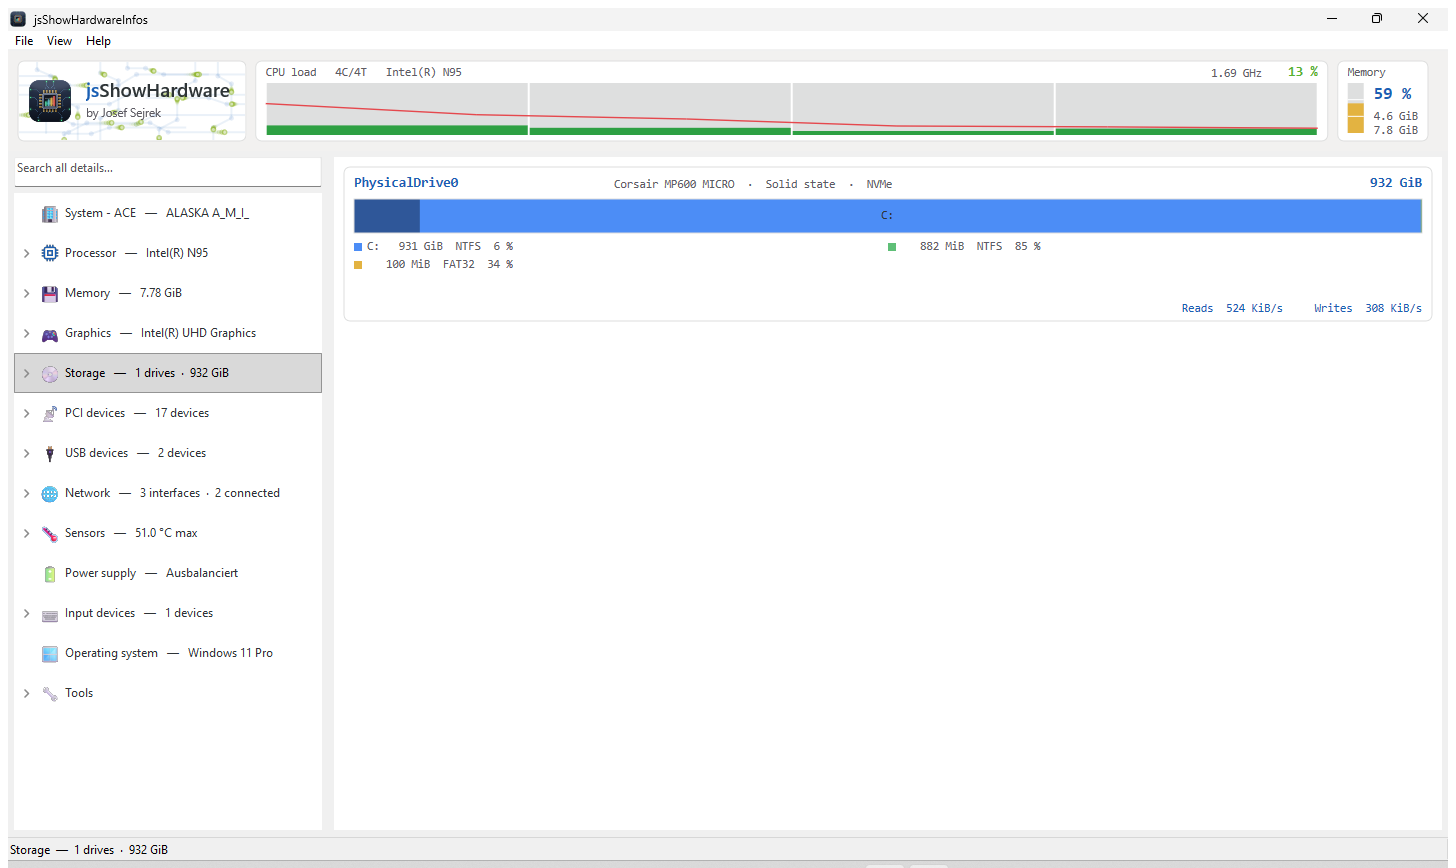Image resolution: width=1456 pixels, height=868 pixels.
Task: Click the Storage disc icon
Action: click(x=50, y=373)
